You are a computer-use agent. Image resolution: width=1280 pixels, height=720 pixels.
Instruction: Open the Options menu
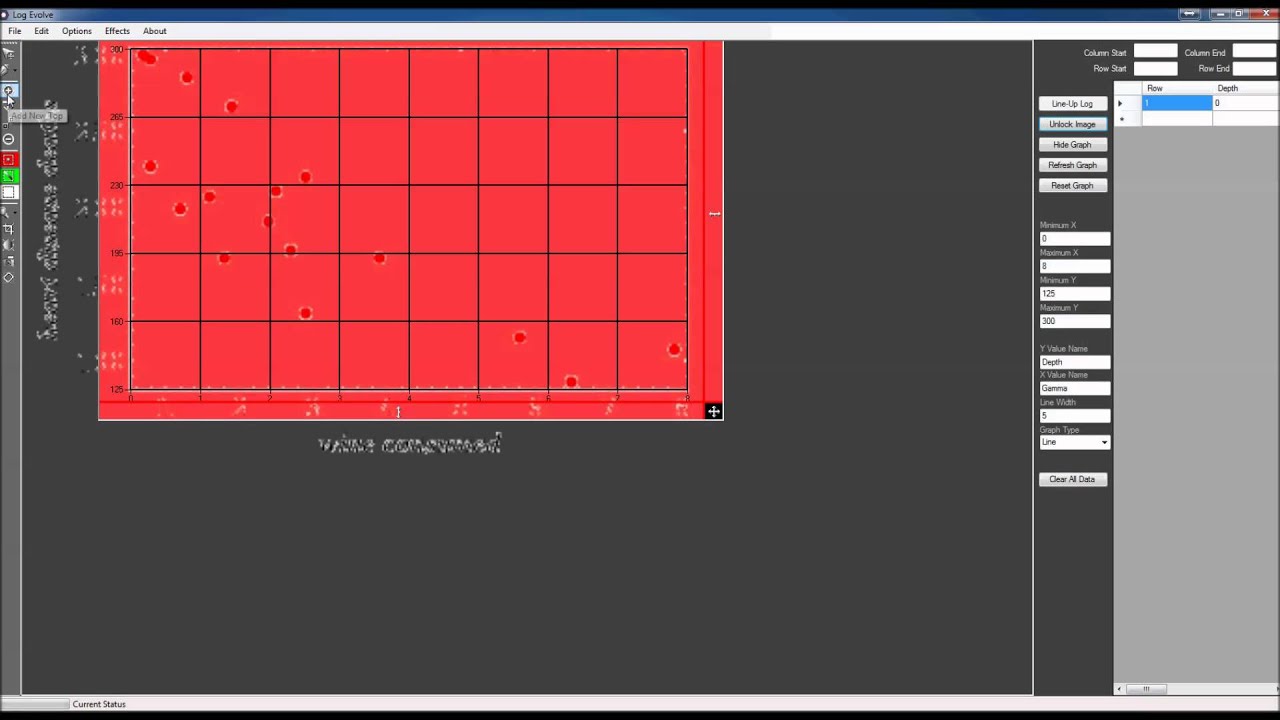pos(77,31)
